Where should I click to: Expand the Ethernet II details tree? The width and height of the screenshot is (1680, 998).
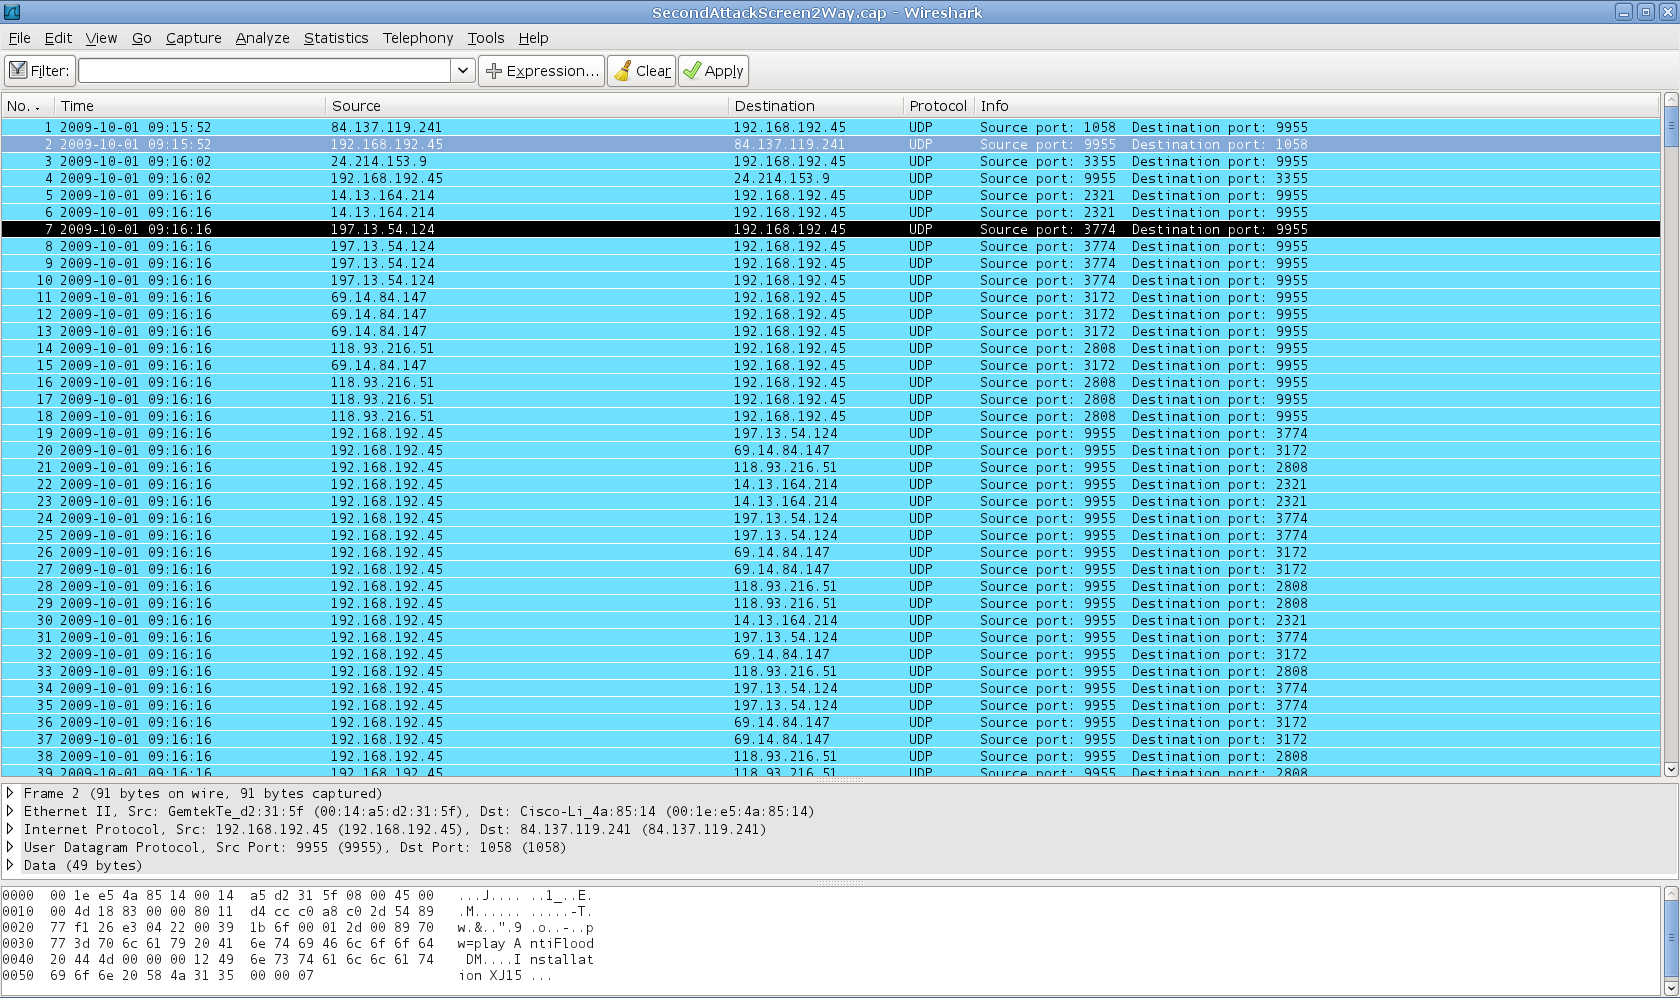(10, 811)
